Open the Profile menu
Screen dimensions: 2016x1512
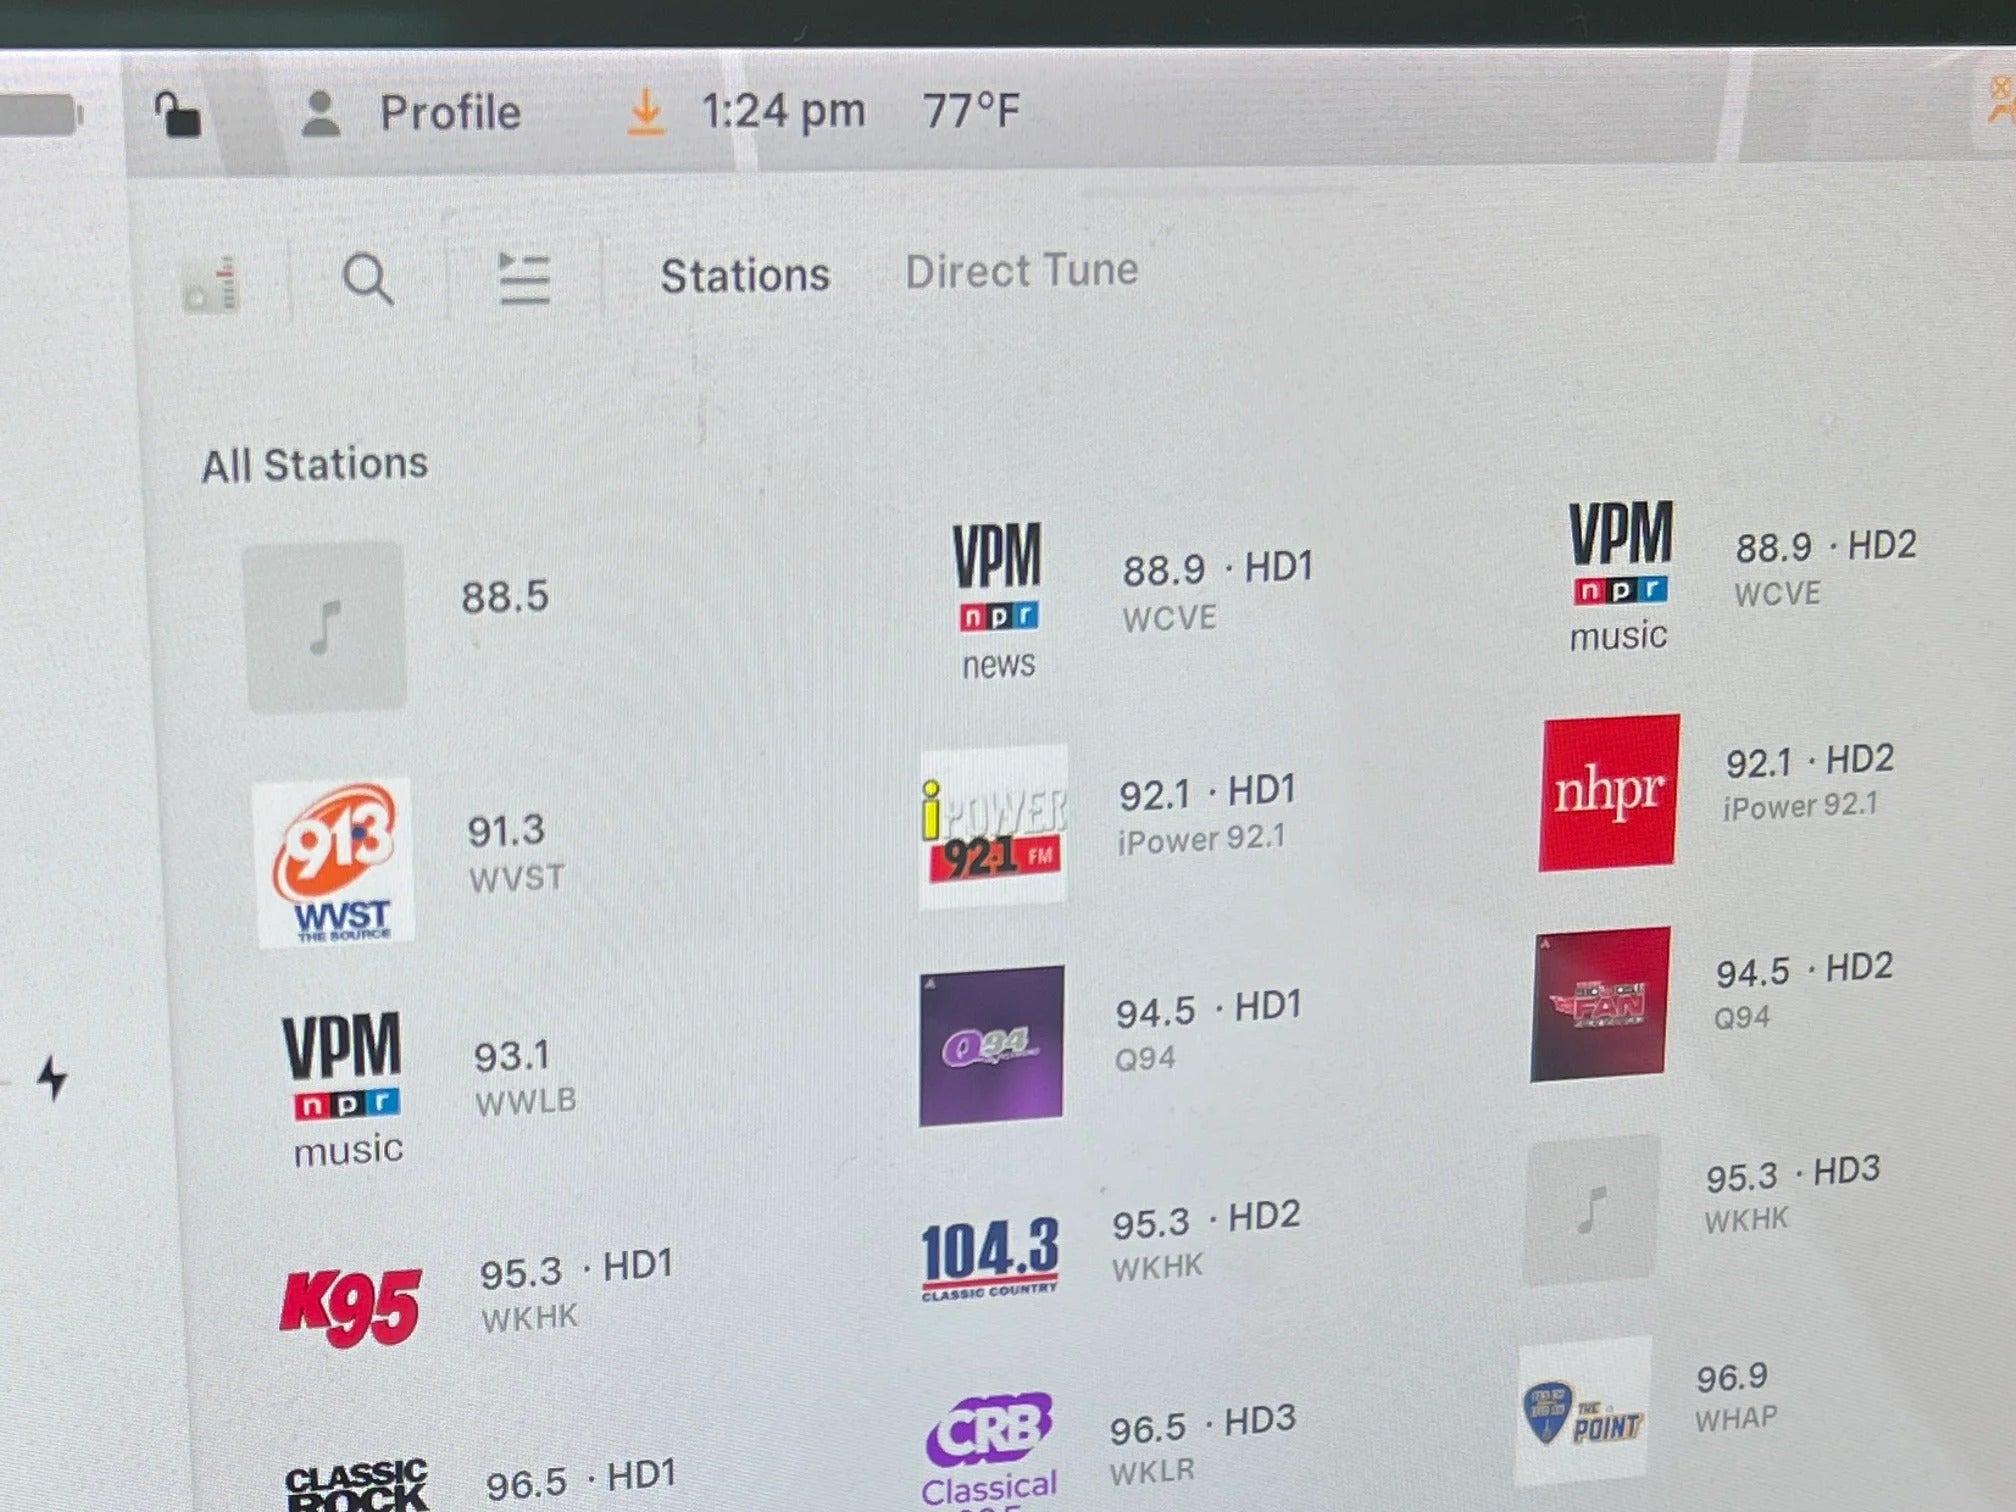(411, 113)
